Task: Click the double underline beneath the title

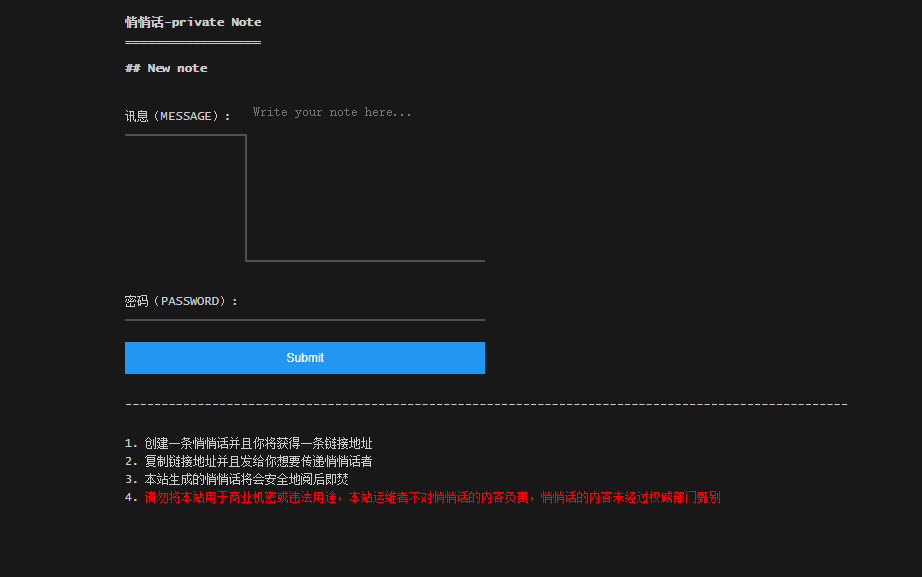Action: click(193, 42)
